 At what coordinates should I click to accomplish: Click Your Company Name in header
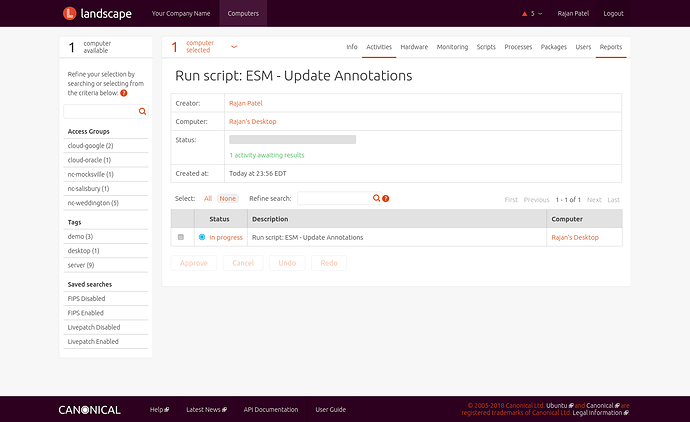(x=181, y=13)
